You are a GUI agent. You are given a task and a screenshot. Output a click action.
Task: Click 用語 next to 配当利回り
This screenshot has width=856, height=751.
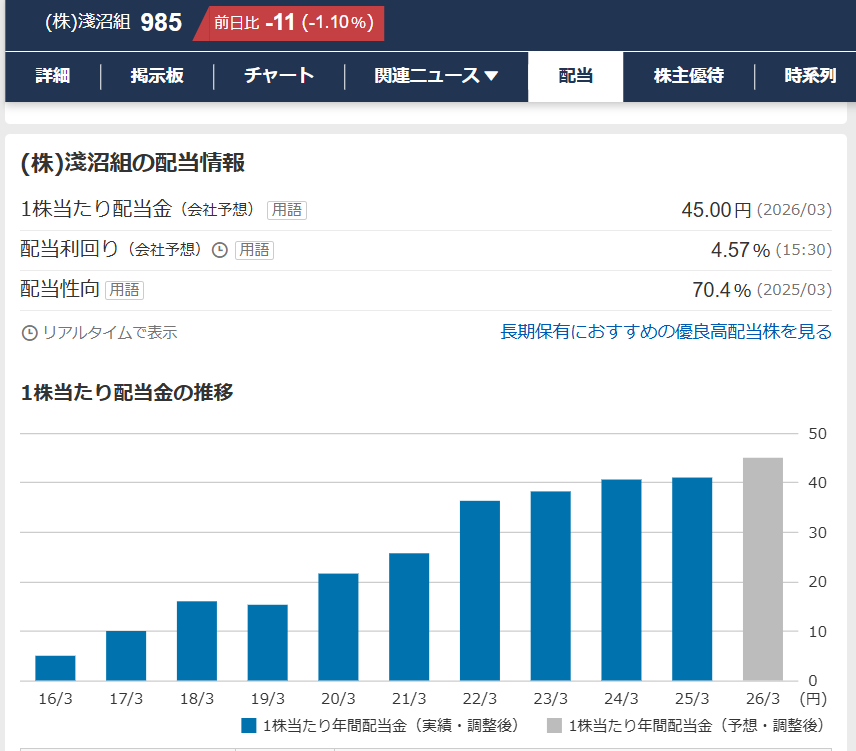click(252, 250)
